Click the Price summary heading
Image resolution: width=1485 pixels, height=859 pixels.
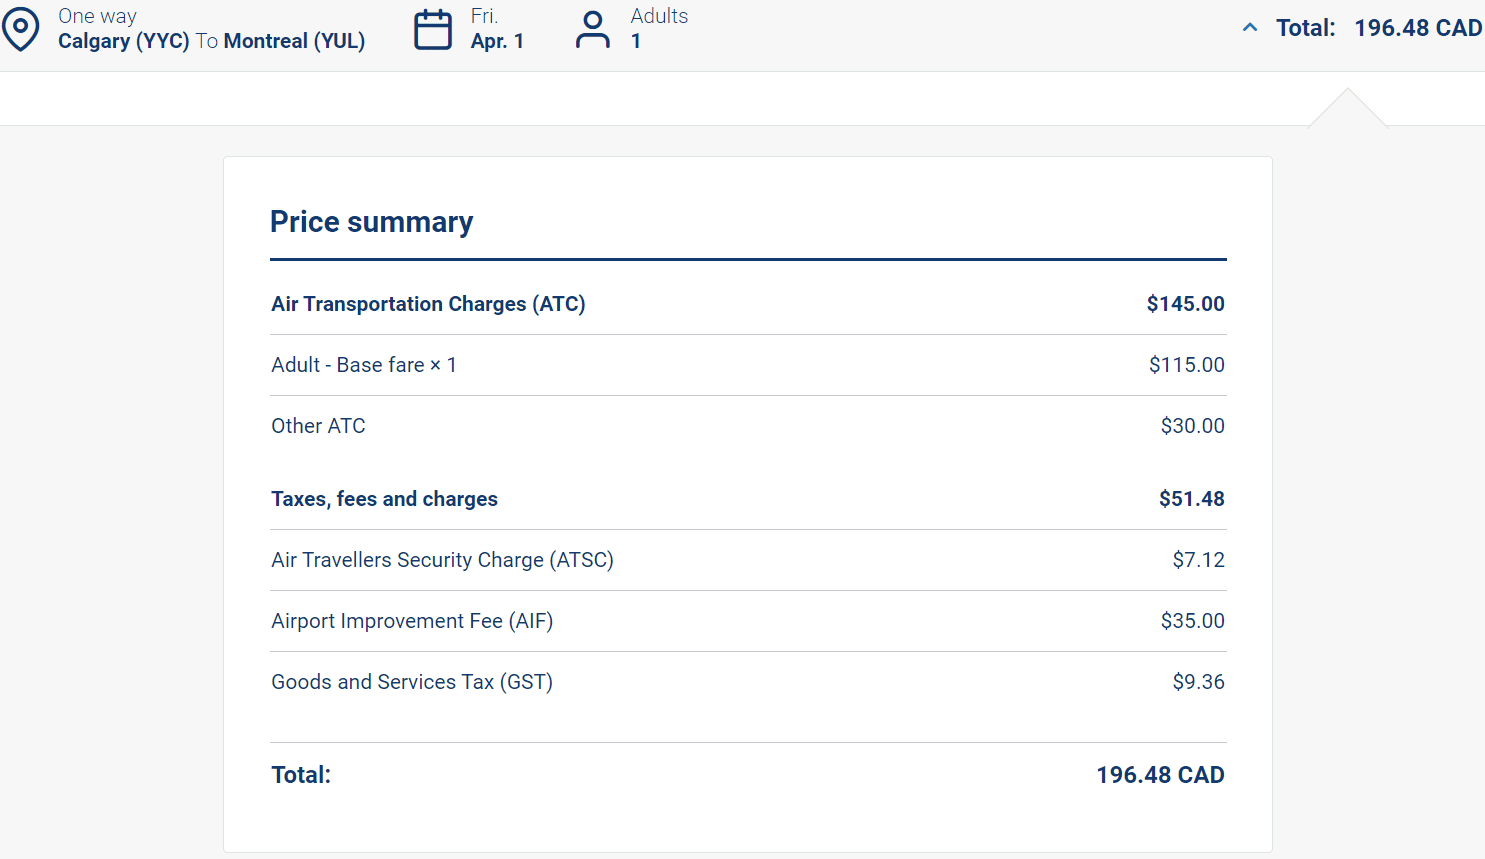click(x=371, y=222)
